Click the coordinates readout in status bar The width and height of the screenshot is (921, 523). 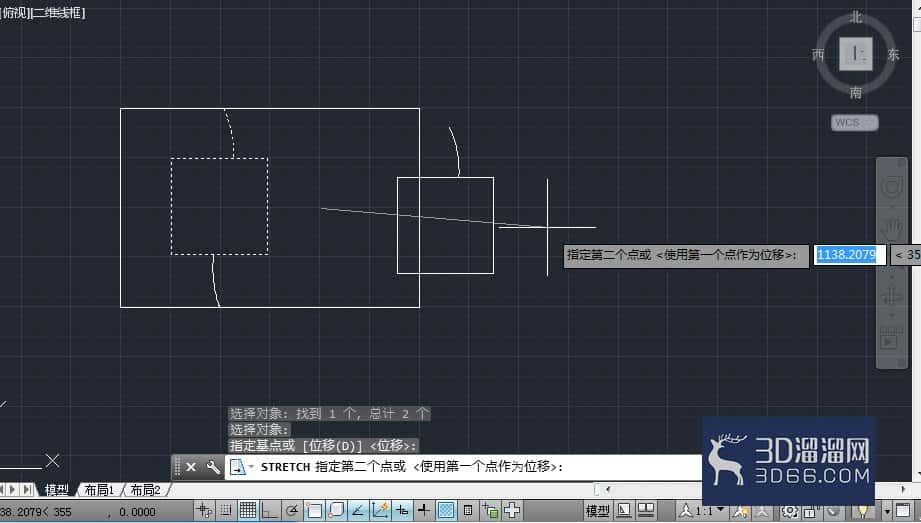[78, 512]
